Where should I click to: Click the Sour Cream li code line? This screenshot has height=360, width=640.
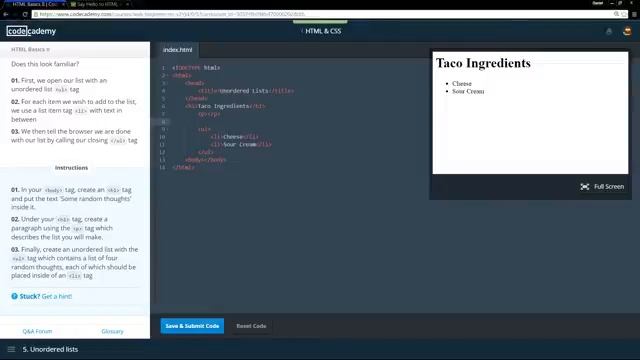241,144
